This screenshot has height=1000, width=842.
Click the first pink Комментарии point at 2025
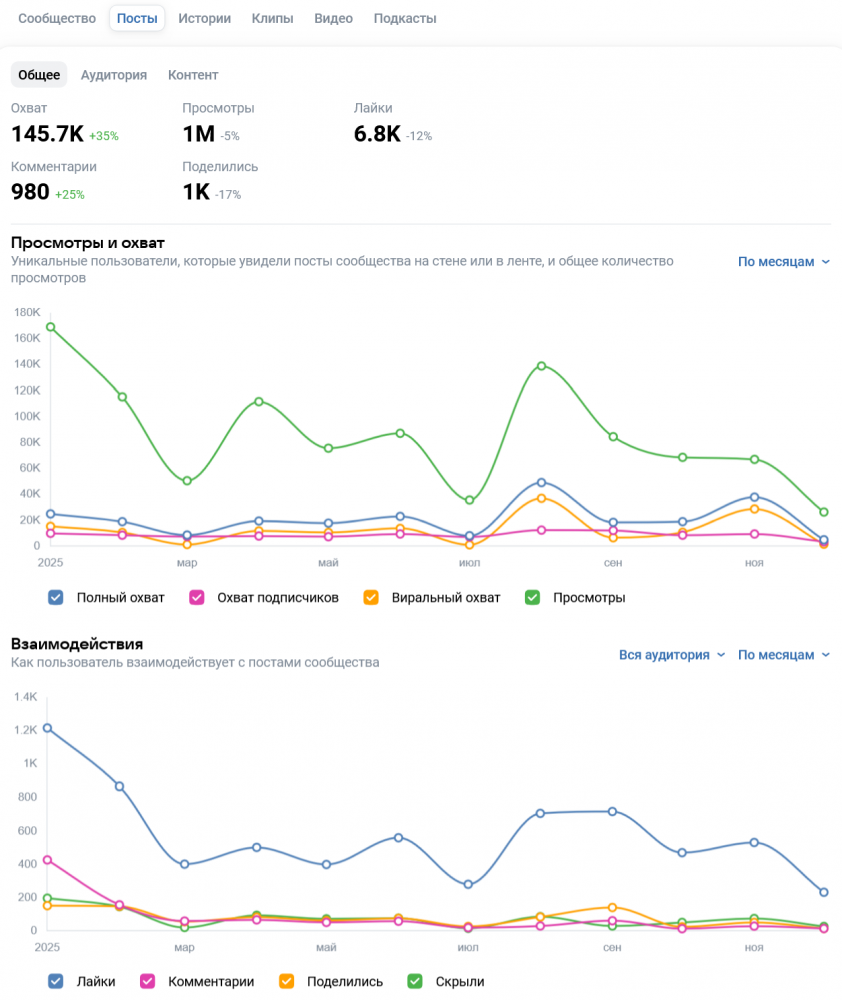tap(47, 860)
